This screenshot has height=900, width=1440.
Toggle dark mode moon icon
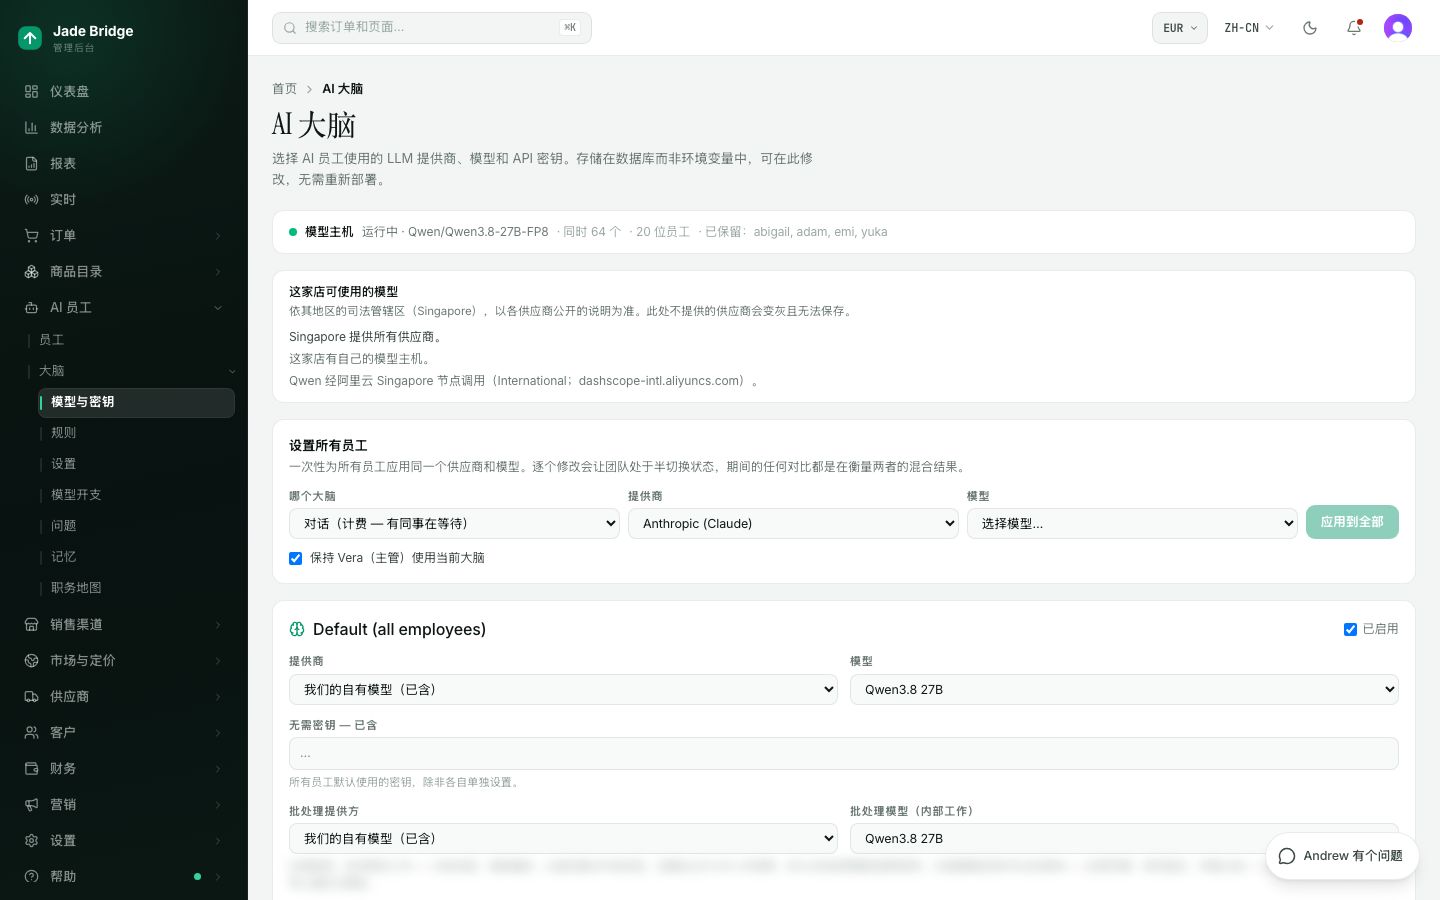coord(1310,28)
